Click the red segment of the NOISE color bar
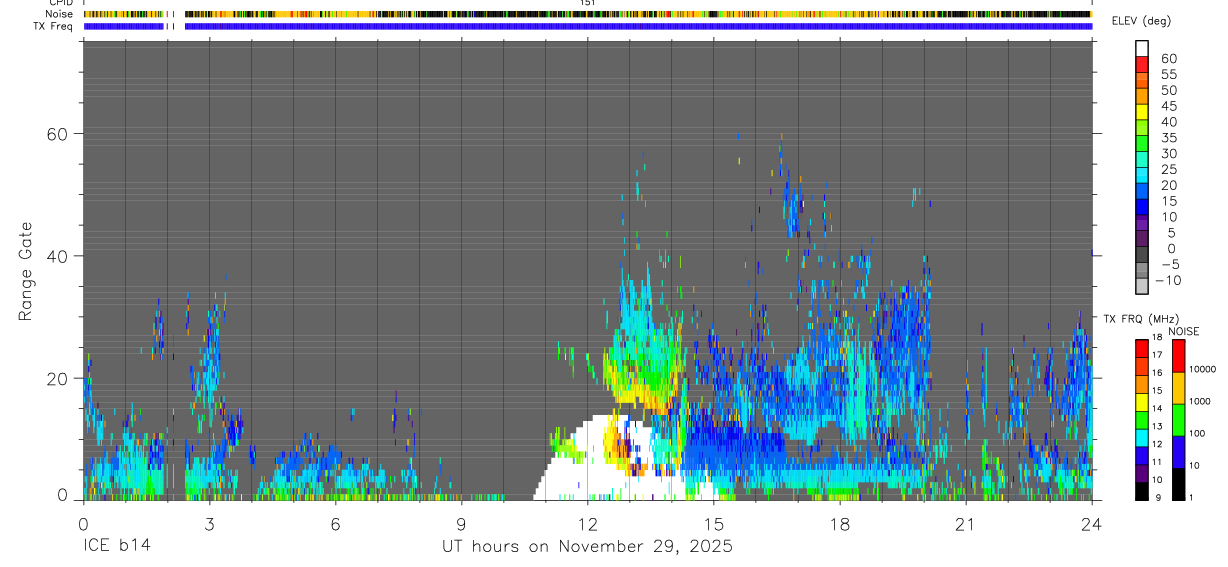The height and width of the screenshot is (567, 1228). click(x=1178, y=357)
